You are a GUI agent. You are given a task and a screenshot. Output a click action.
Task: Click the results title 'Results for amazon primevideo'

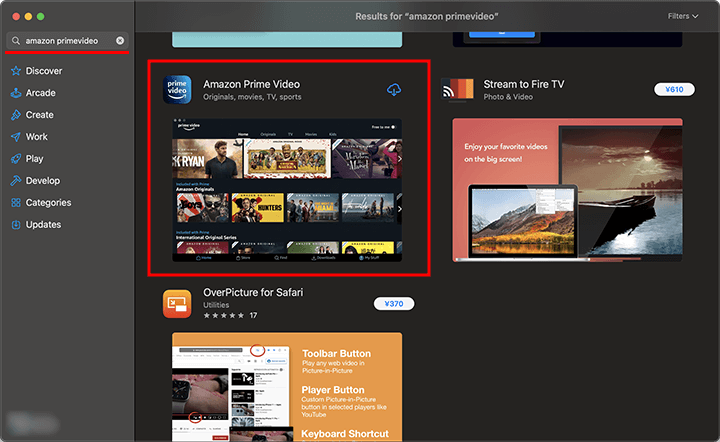pos(427,17)
